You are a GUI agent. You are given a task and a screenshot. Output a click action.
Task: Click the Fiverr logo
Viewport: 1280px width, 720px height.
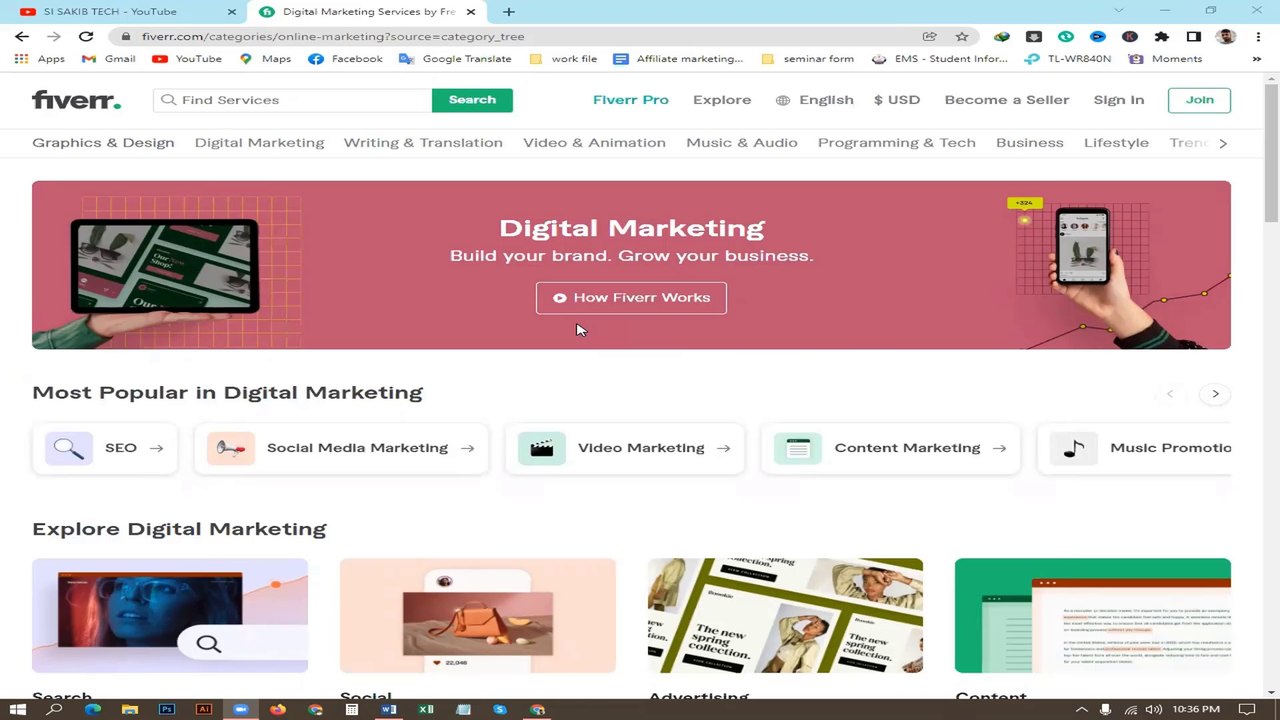point(76,100)
